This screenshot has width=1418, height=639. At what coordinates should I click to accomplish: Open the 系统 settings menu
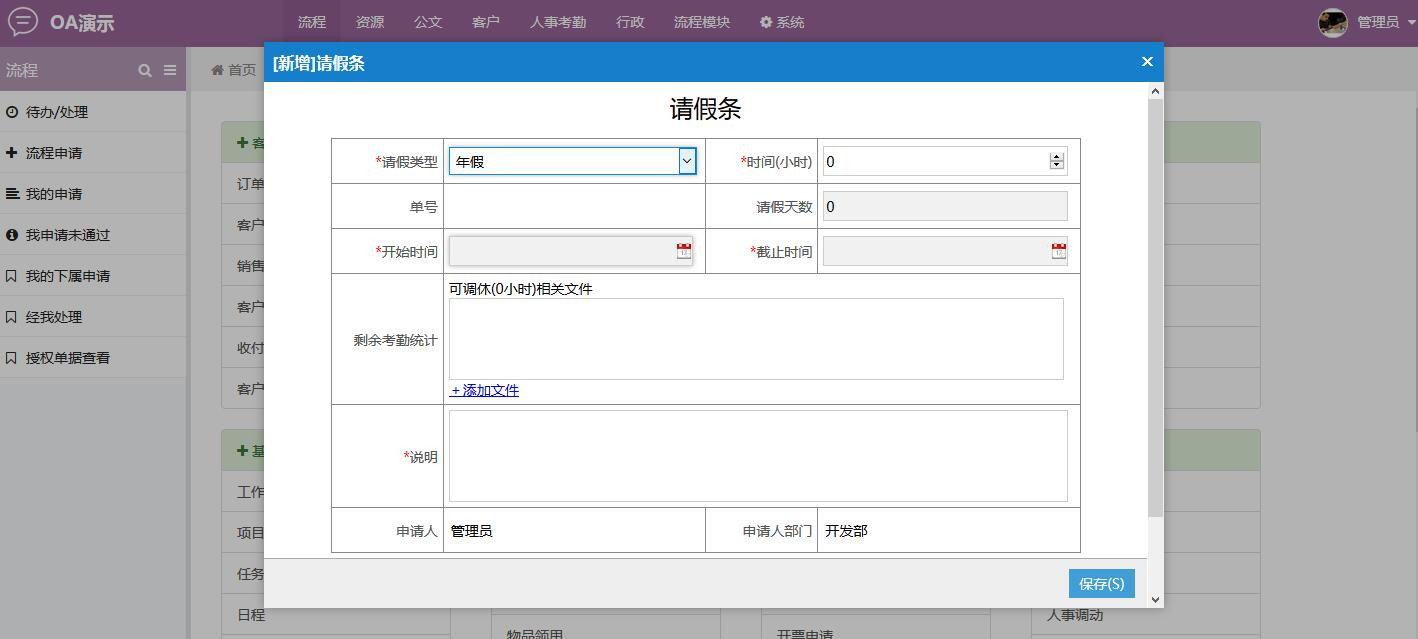click(x=781, y=22)
